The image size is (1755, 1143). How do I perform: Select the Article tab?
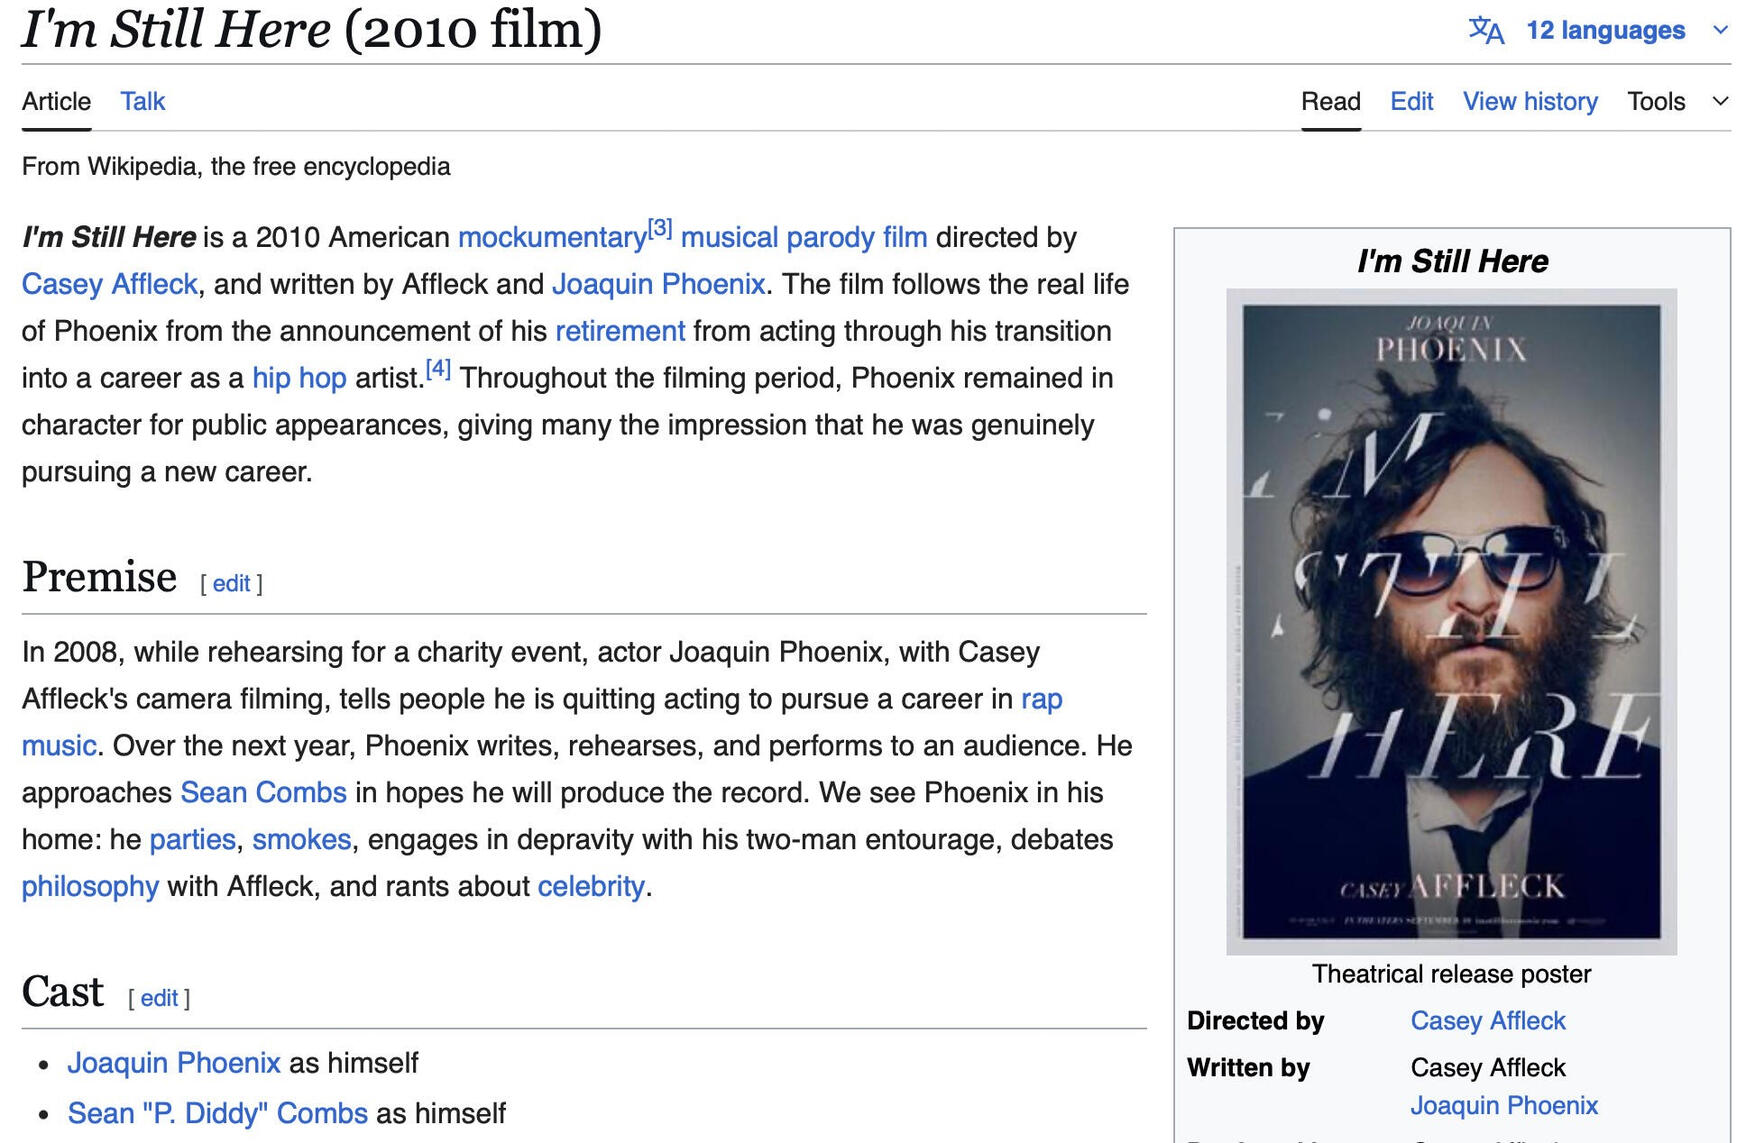pyautogui.click(x=56, y=101)
